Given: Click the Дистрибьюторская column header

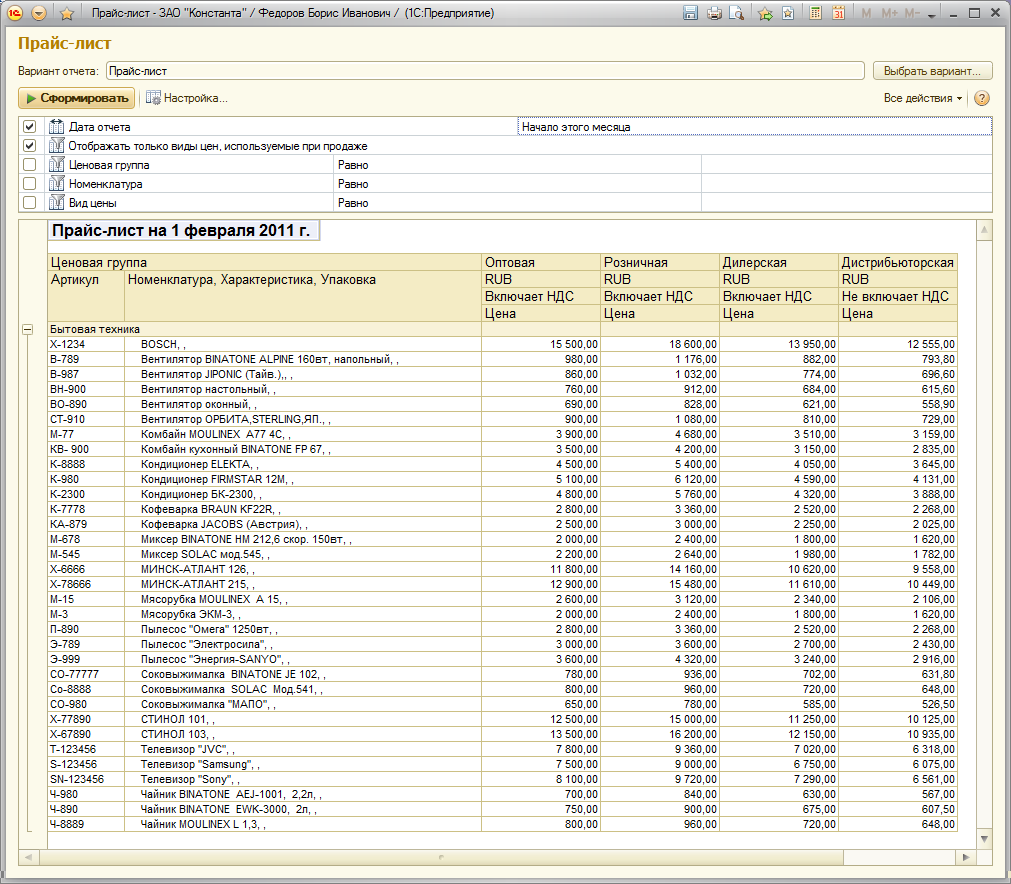Looking at the screenshot, I should pyautogui.click(x=898, y=262).
